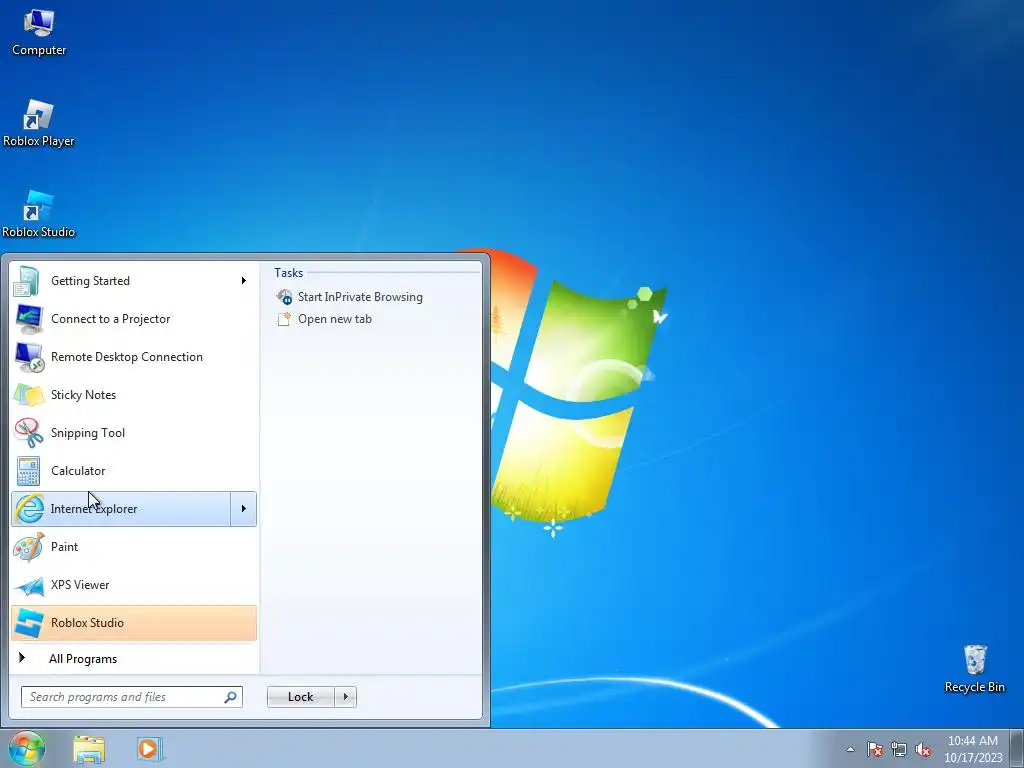Show hidden icons in system tray
1024x768 pixels.
[x=850, y=749]
